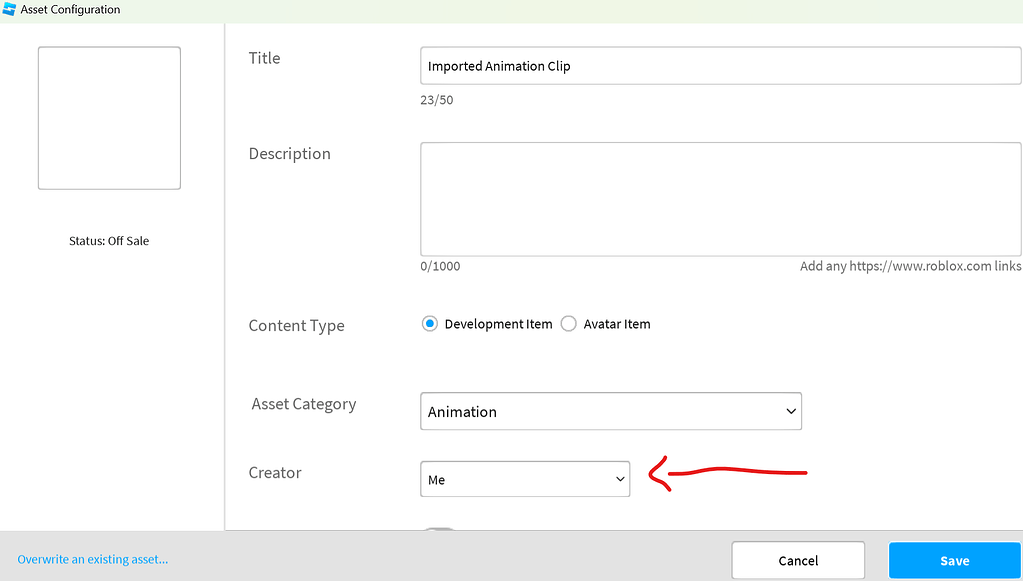Click the empty asset thumbnail preview box
This screenshot has width=1023, height=581.
coord(108,117)
